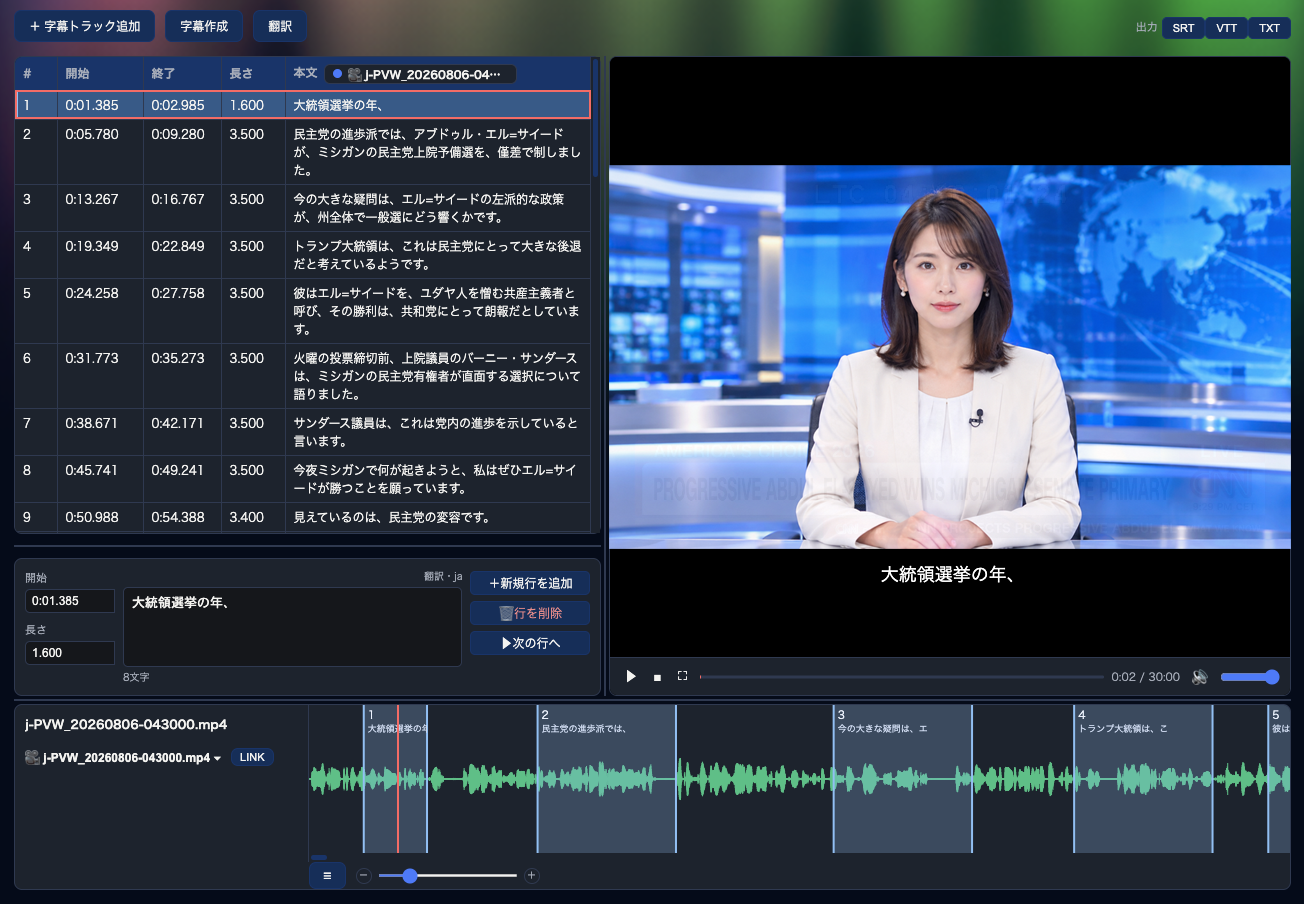Click the LINK button beside the track
The width and height of the screenshot is (1304, 904).
click(x=252, y=757)
